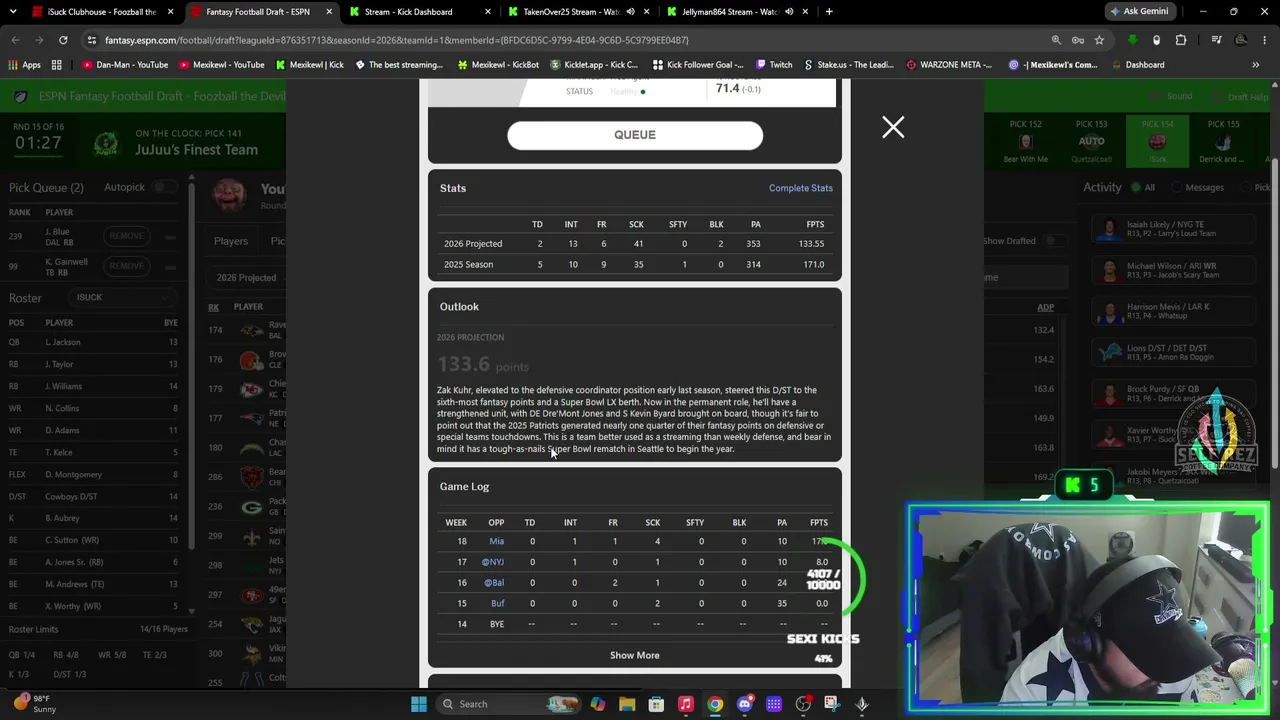Open Microsoft Store from the taskbar
The width and height of the screenshot is (1280, 720).
point(656,704)
